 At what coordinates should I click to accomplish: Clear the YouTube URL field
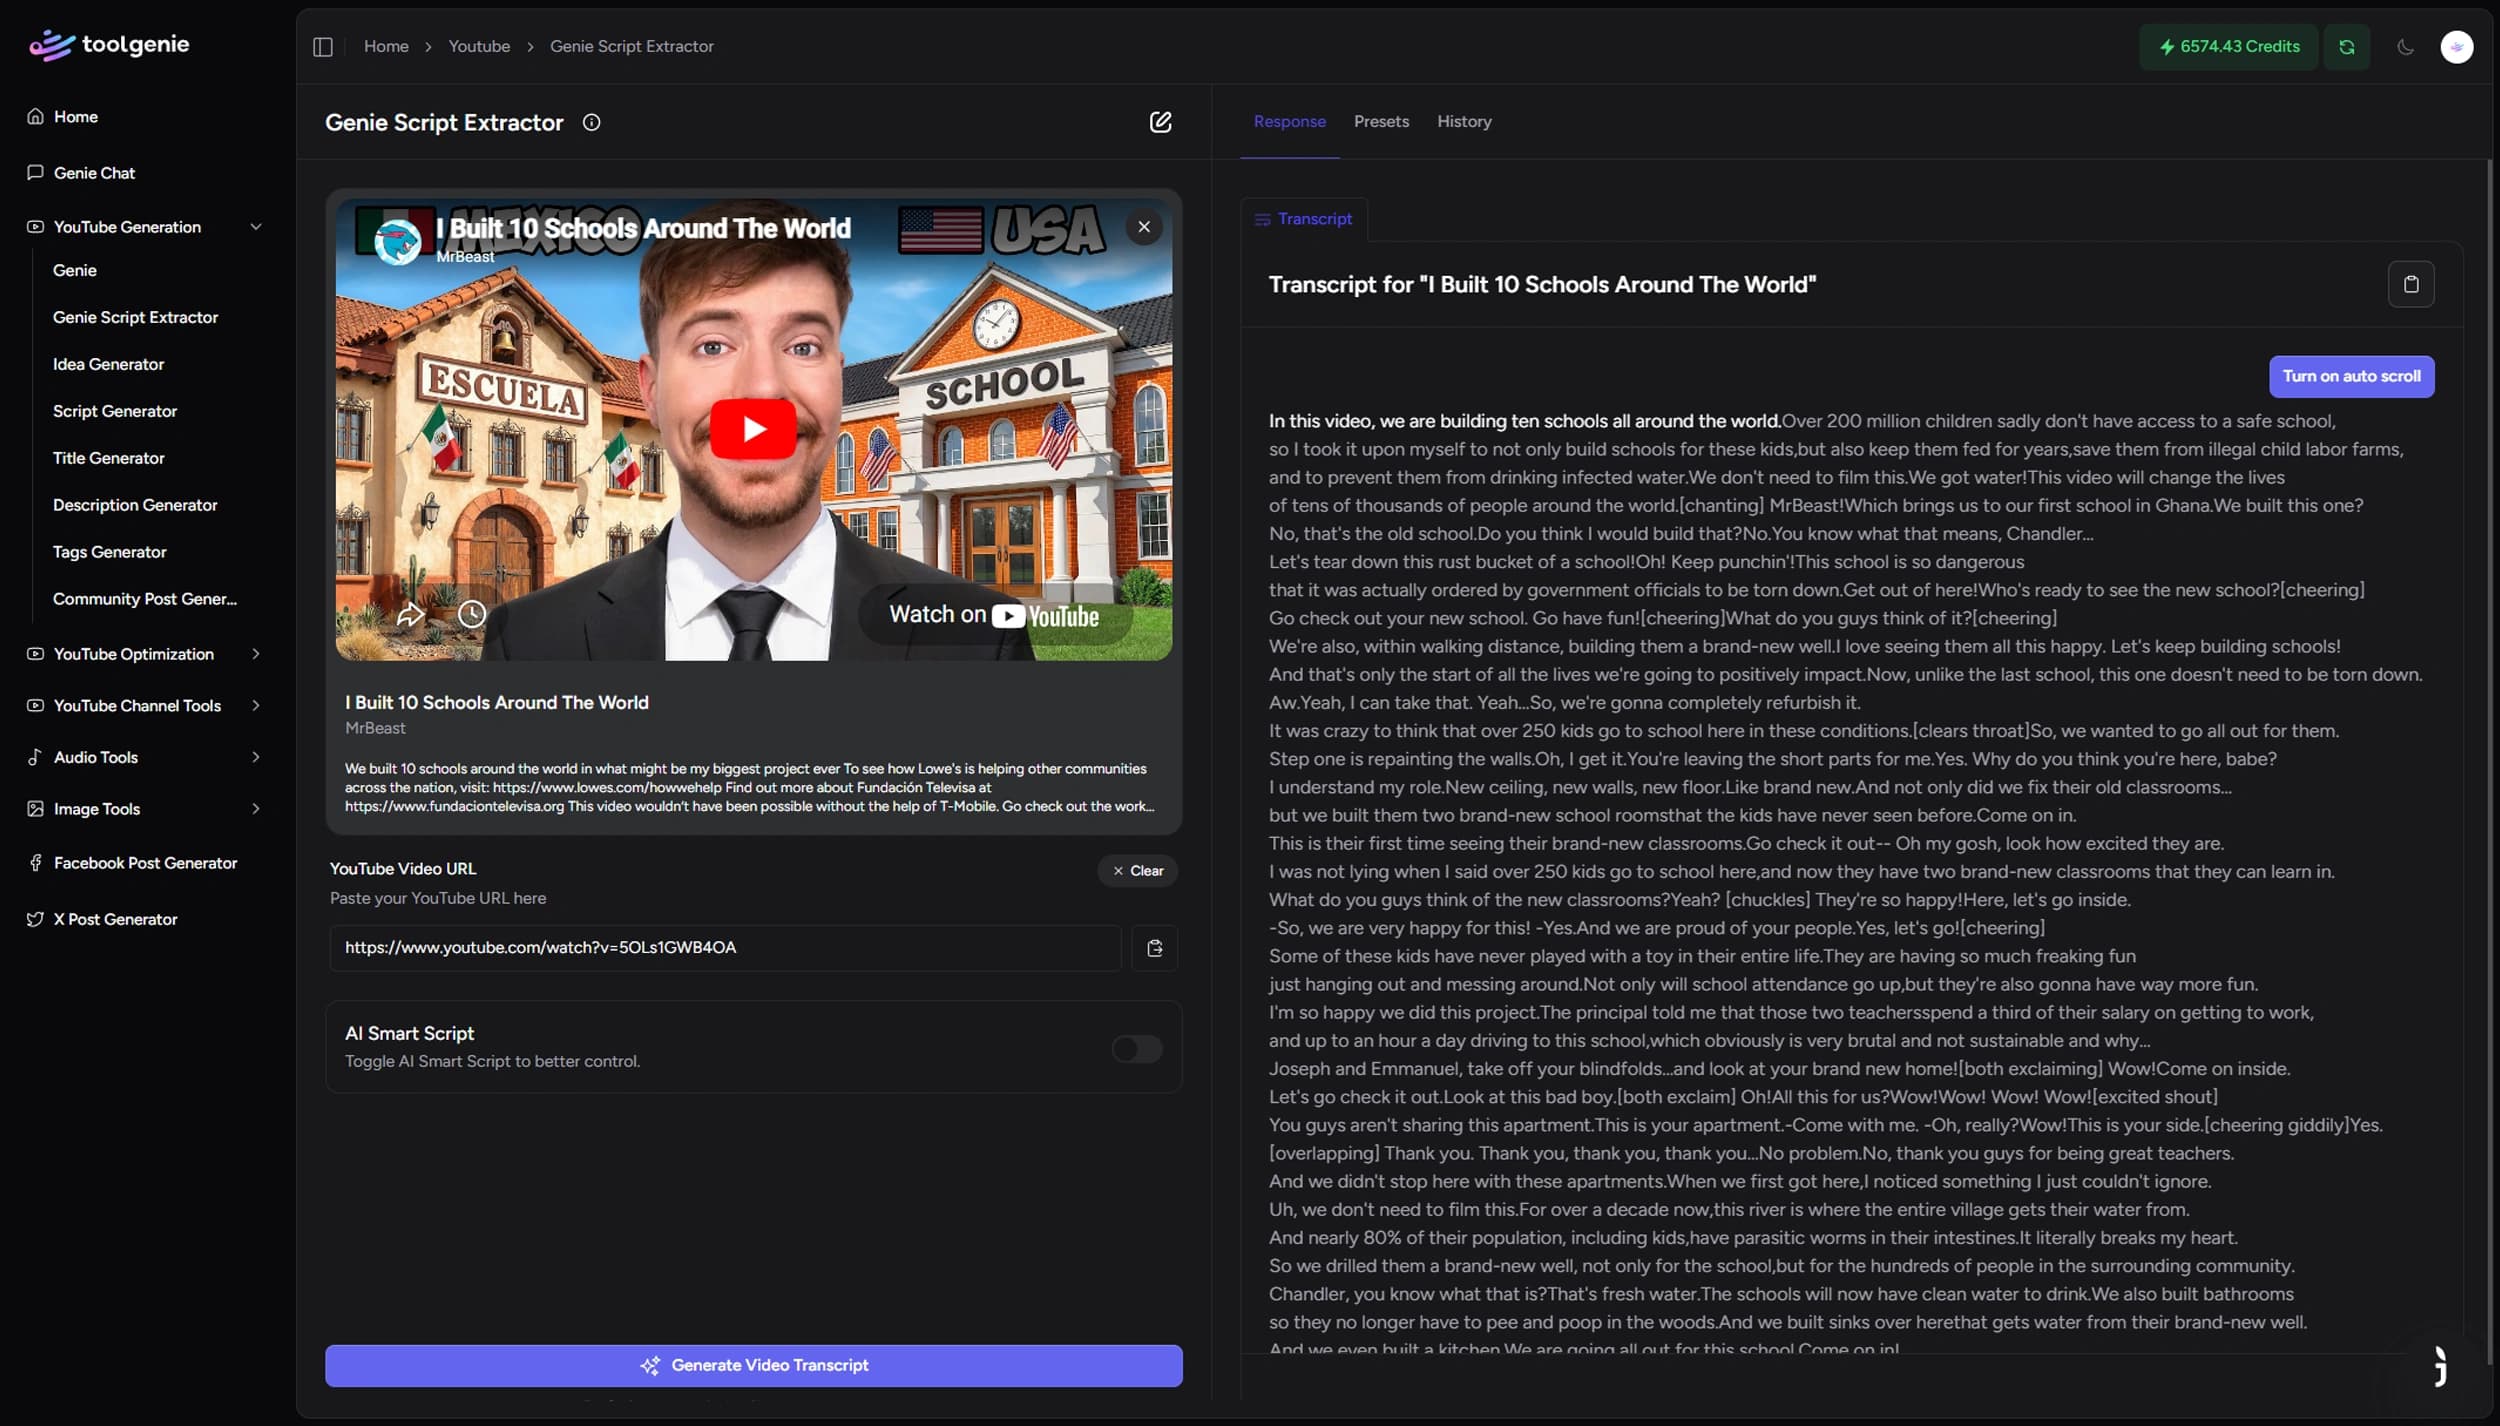[x=1137, y=870]
